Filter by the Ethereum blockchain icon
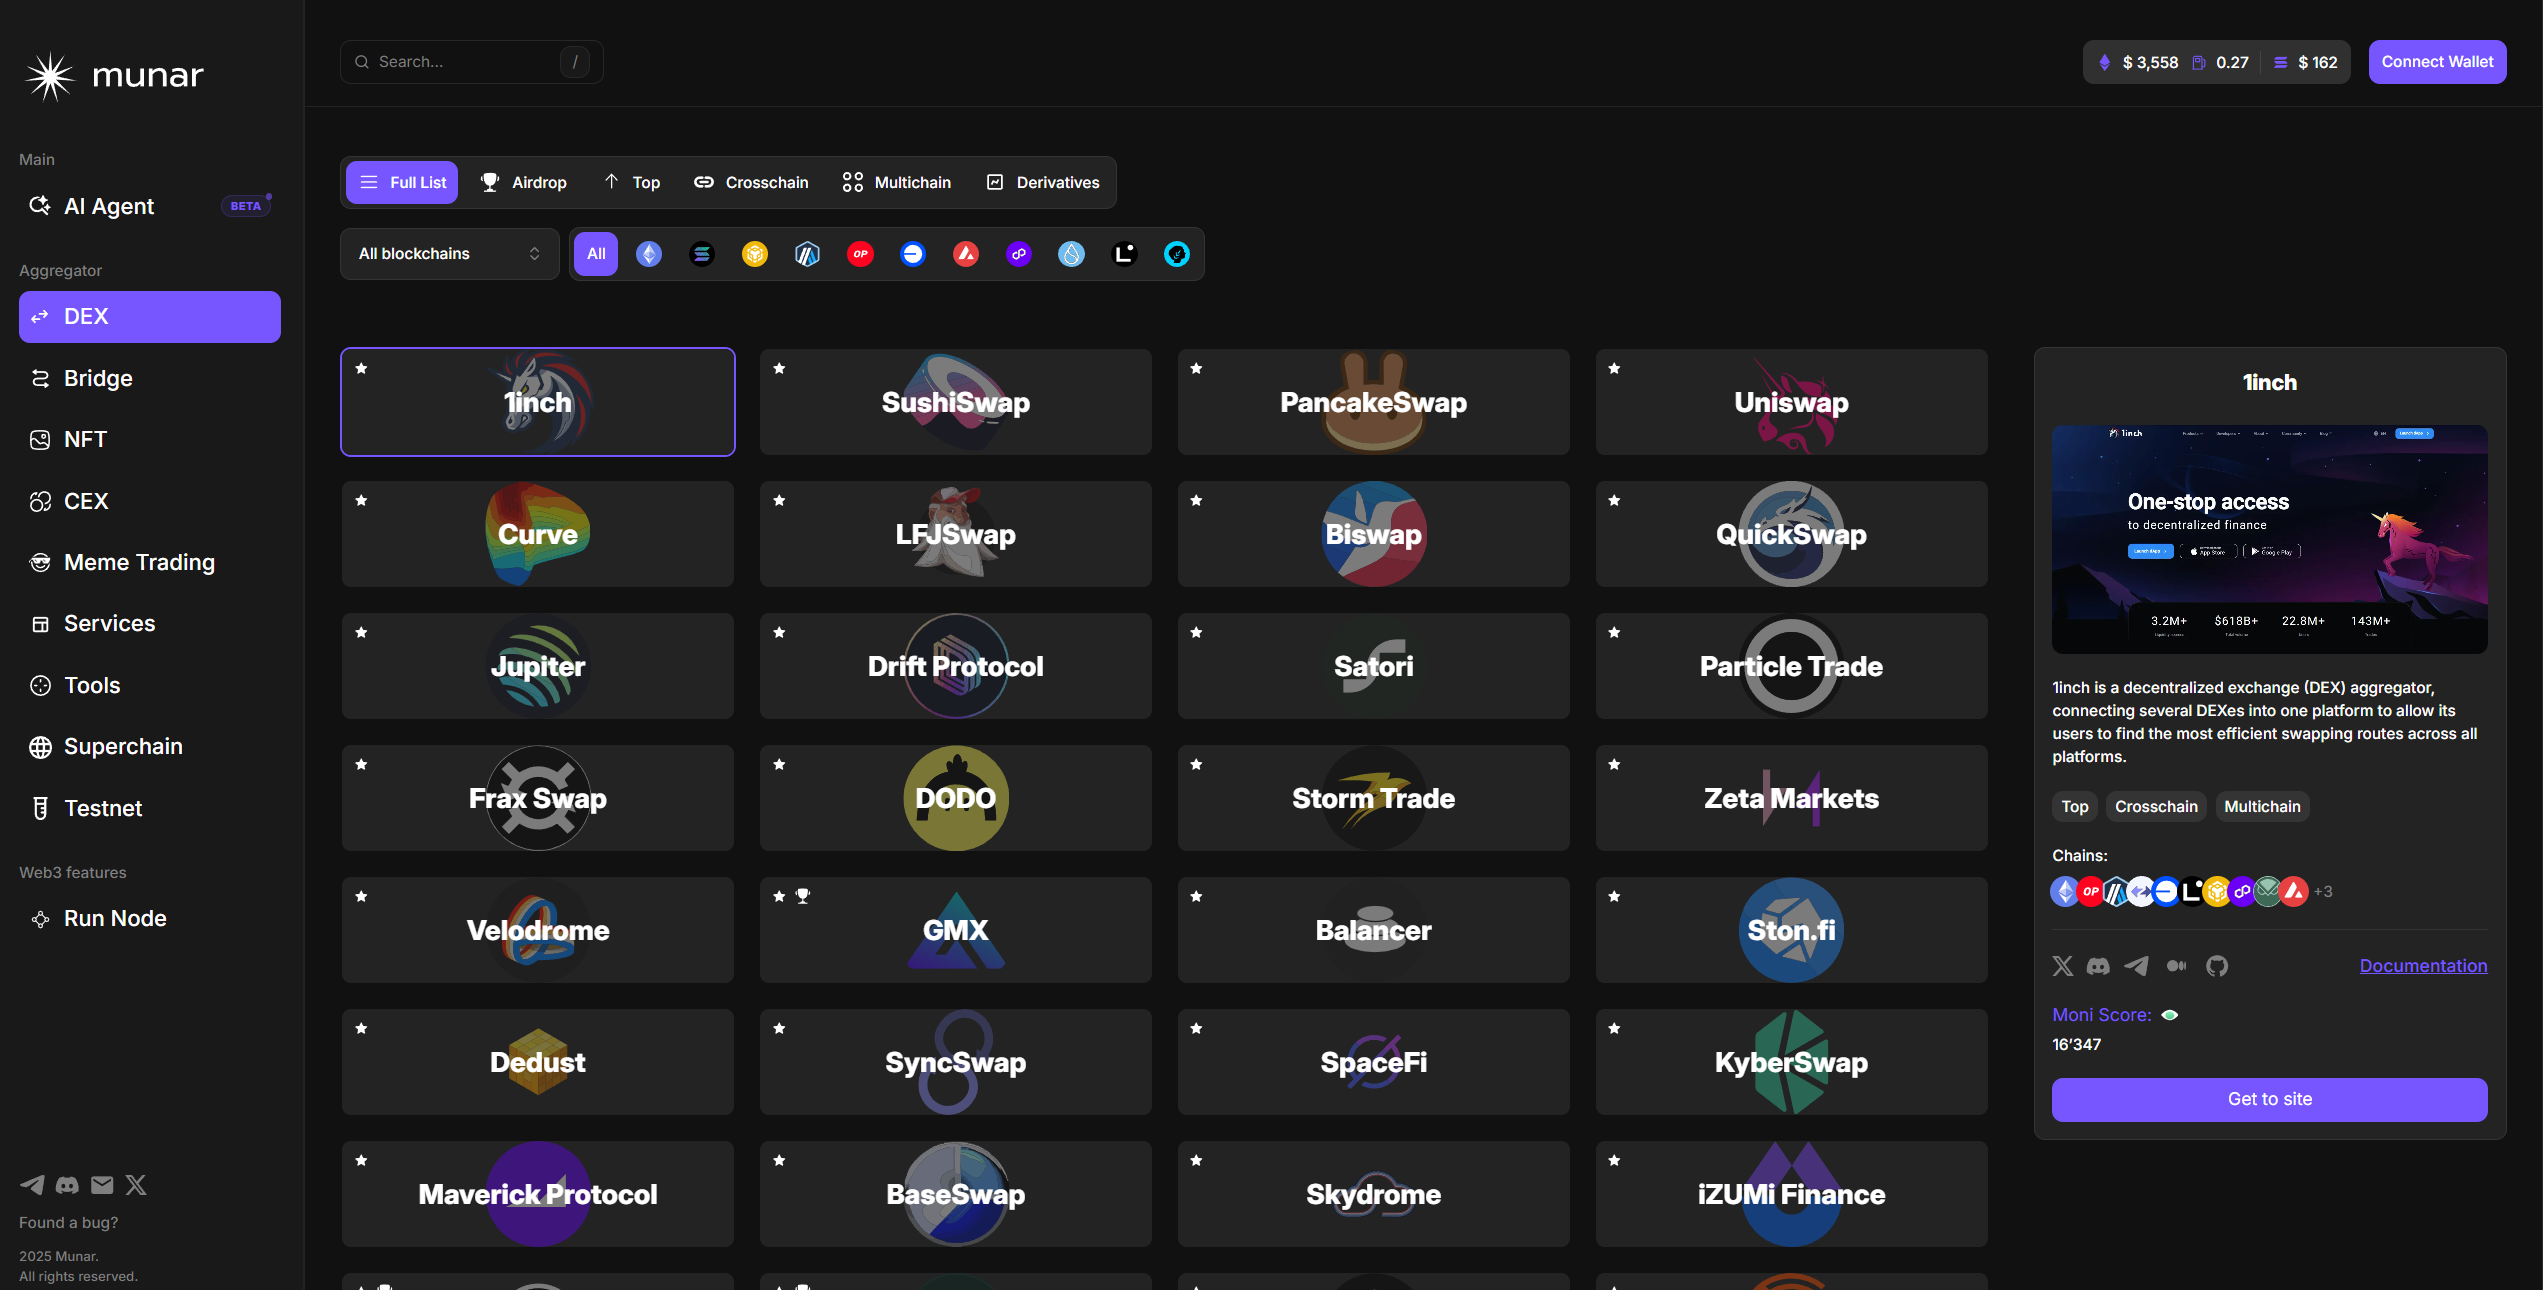 click(649, 254)
